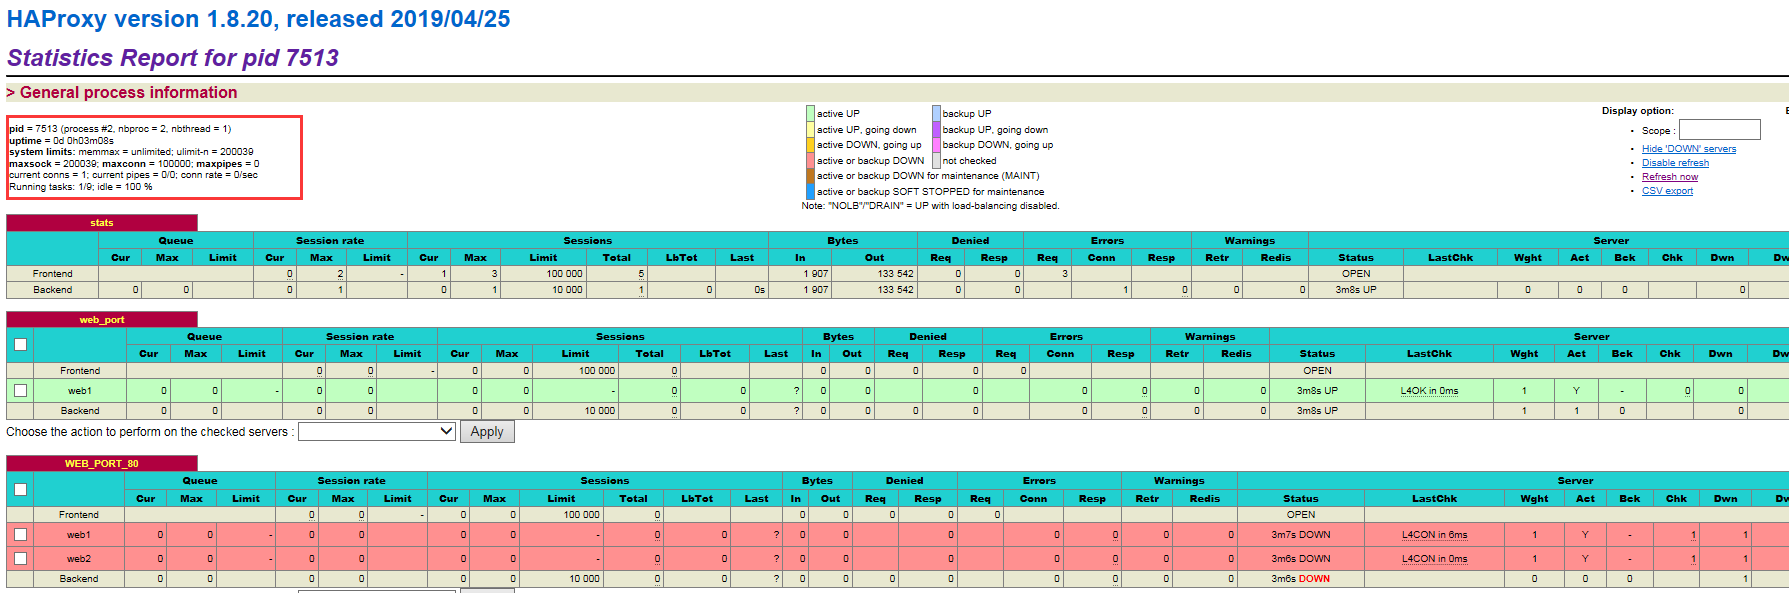
Task: Click 'L4CON in 0ms' in web2 row
Action: click(1434, 559)
